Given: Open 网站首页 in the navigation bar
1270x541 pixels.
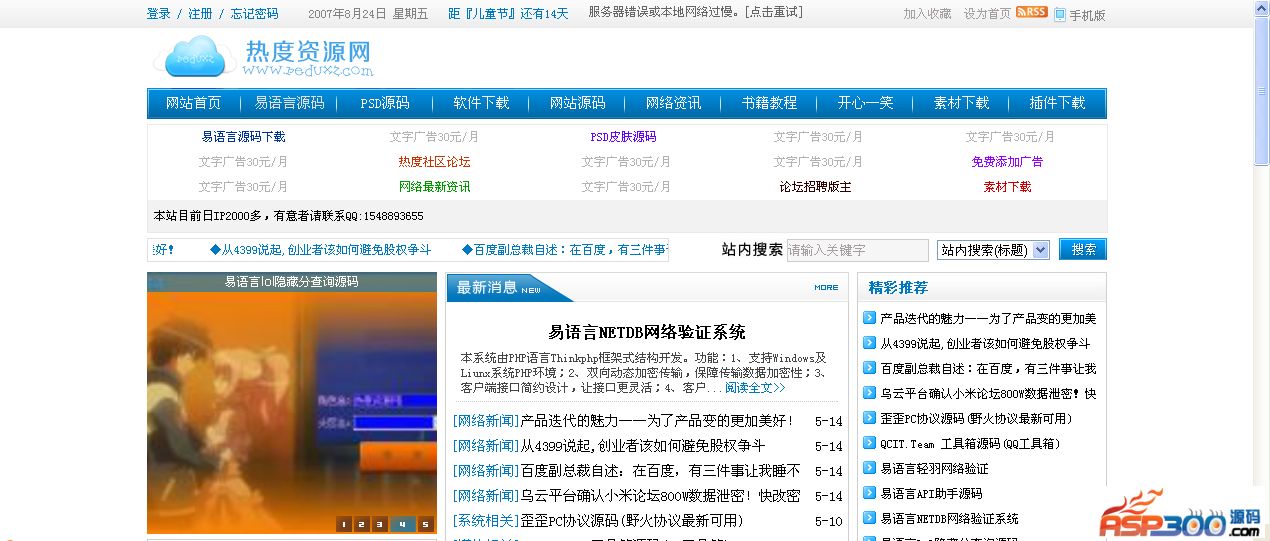Looking at the screenshot, I should click(x=193, y=103).
